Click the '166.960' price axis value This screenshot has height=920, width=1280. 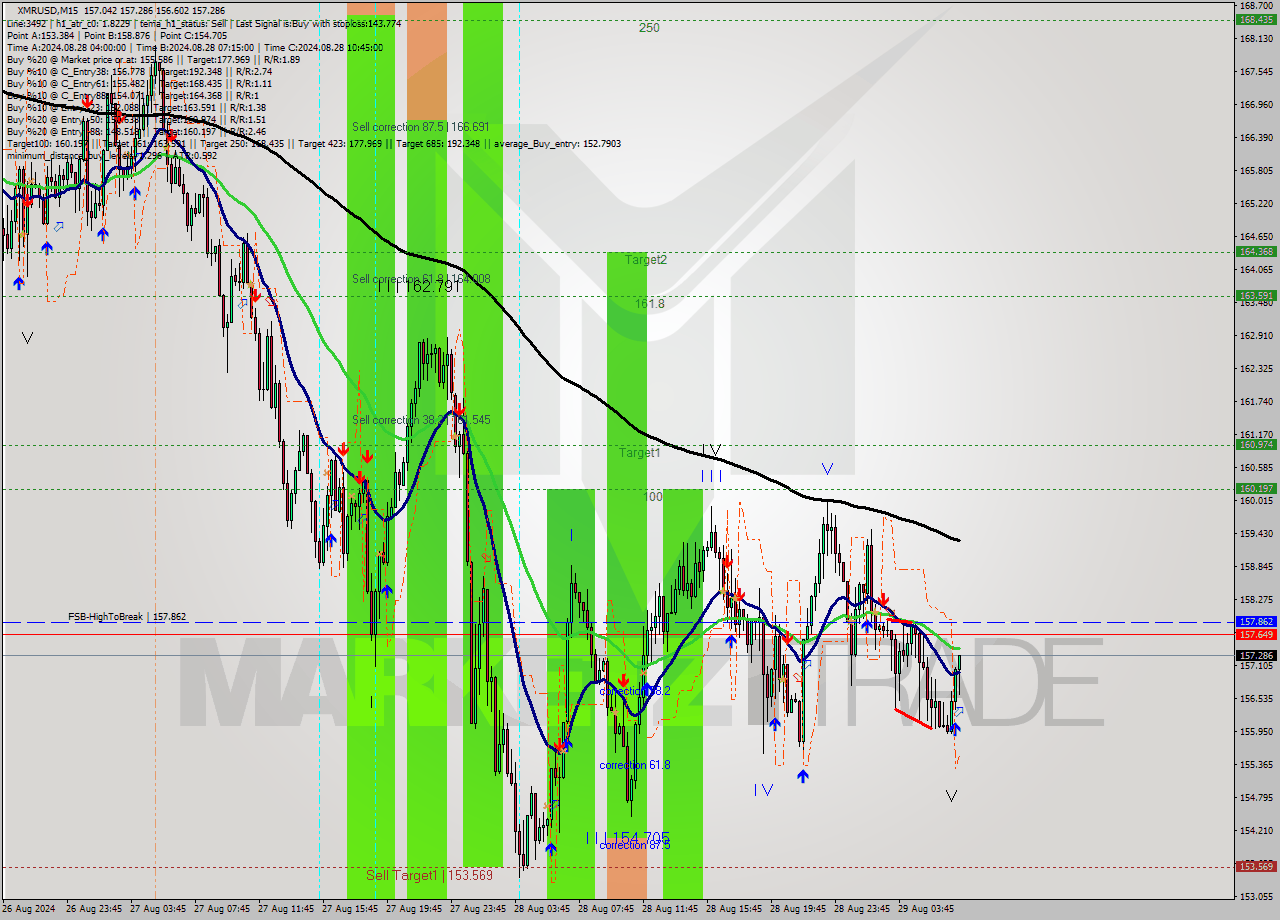click(1256, 104)
